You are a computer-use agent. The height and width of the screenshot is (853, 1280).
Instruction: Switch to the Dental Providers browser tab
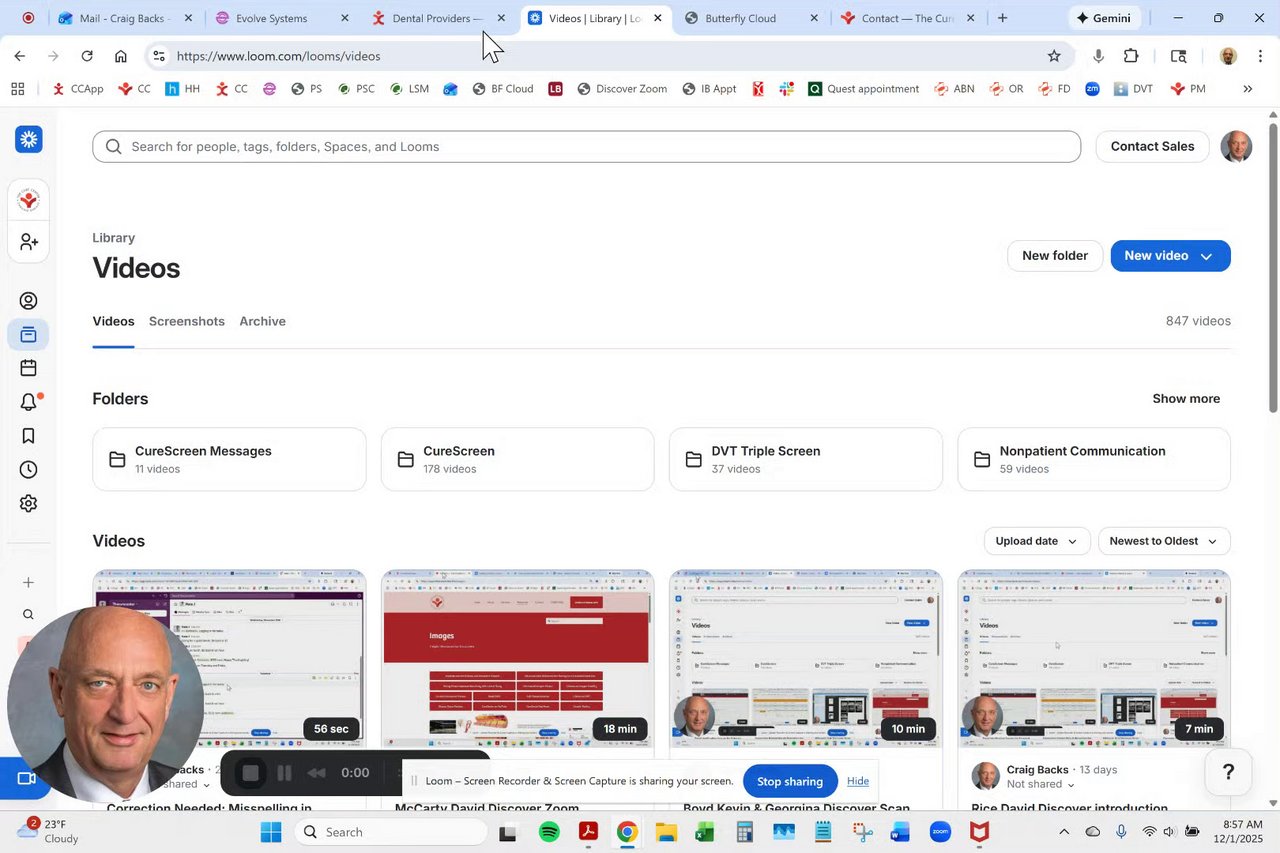coord(439,18)
